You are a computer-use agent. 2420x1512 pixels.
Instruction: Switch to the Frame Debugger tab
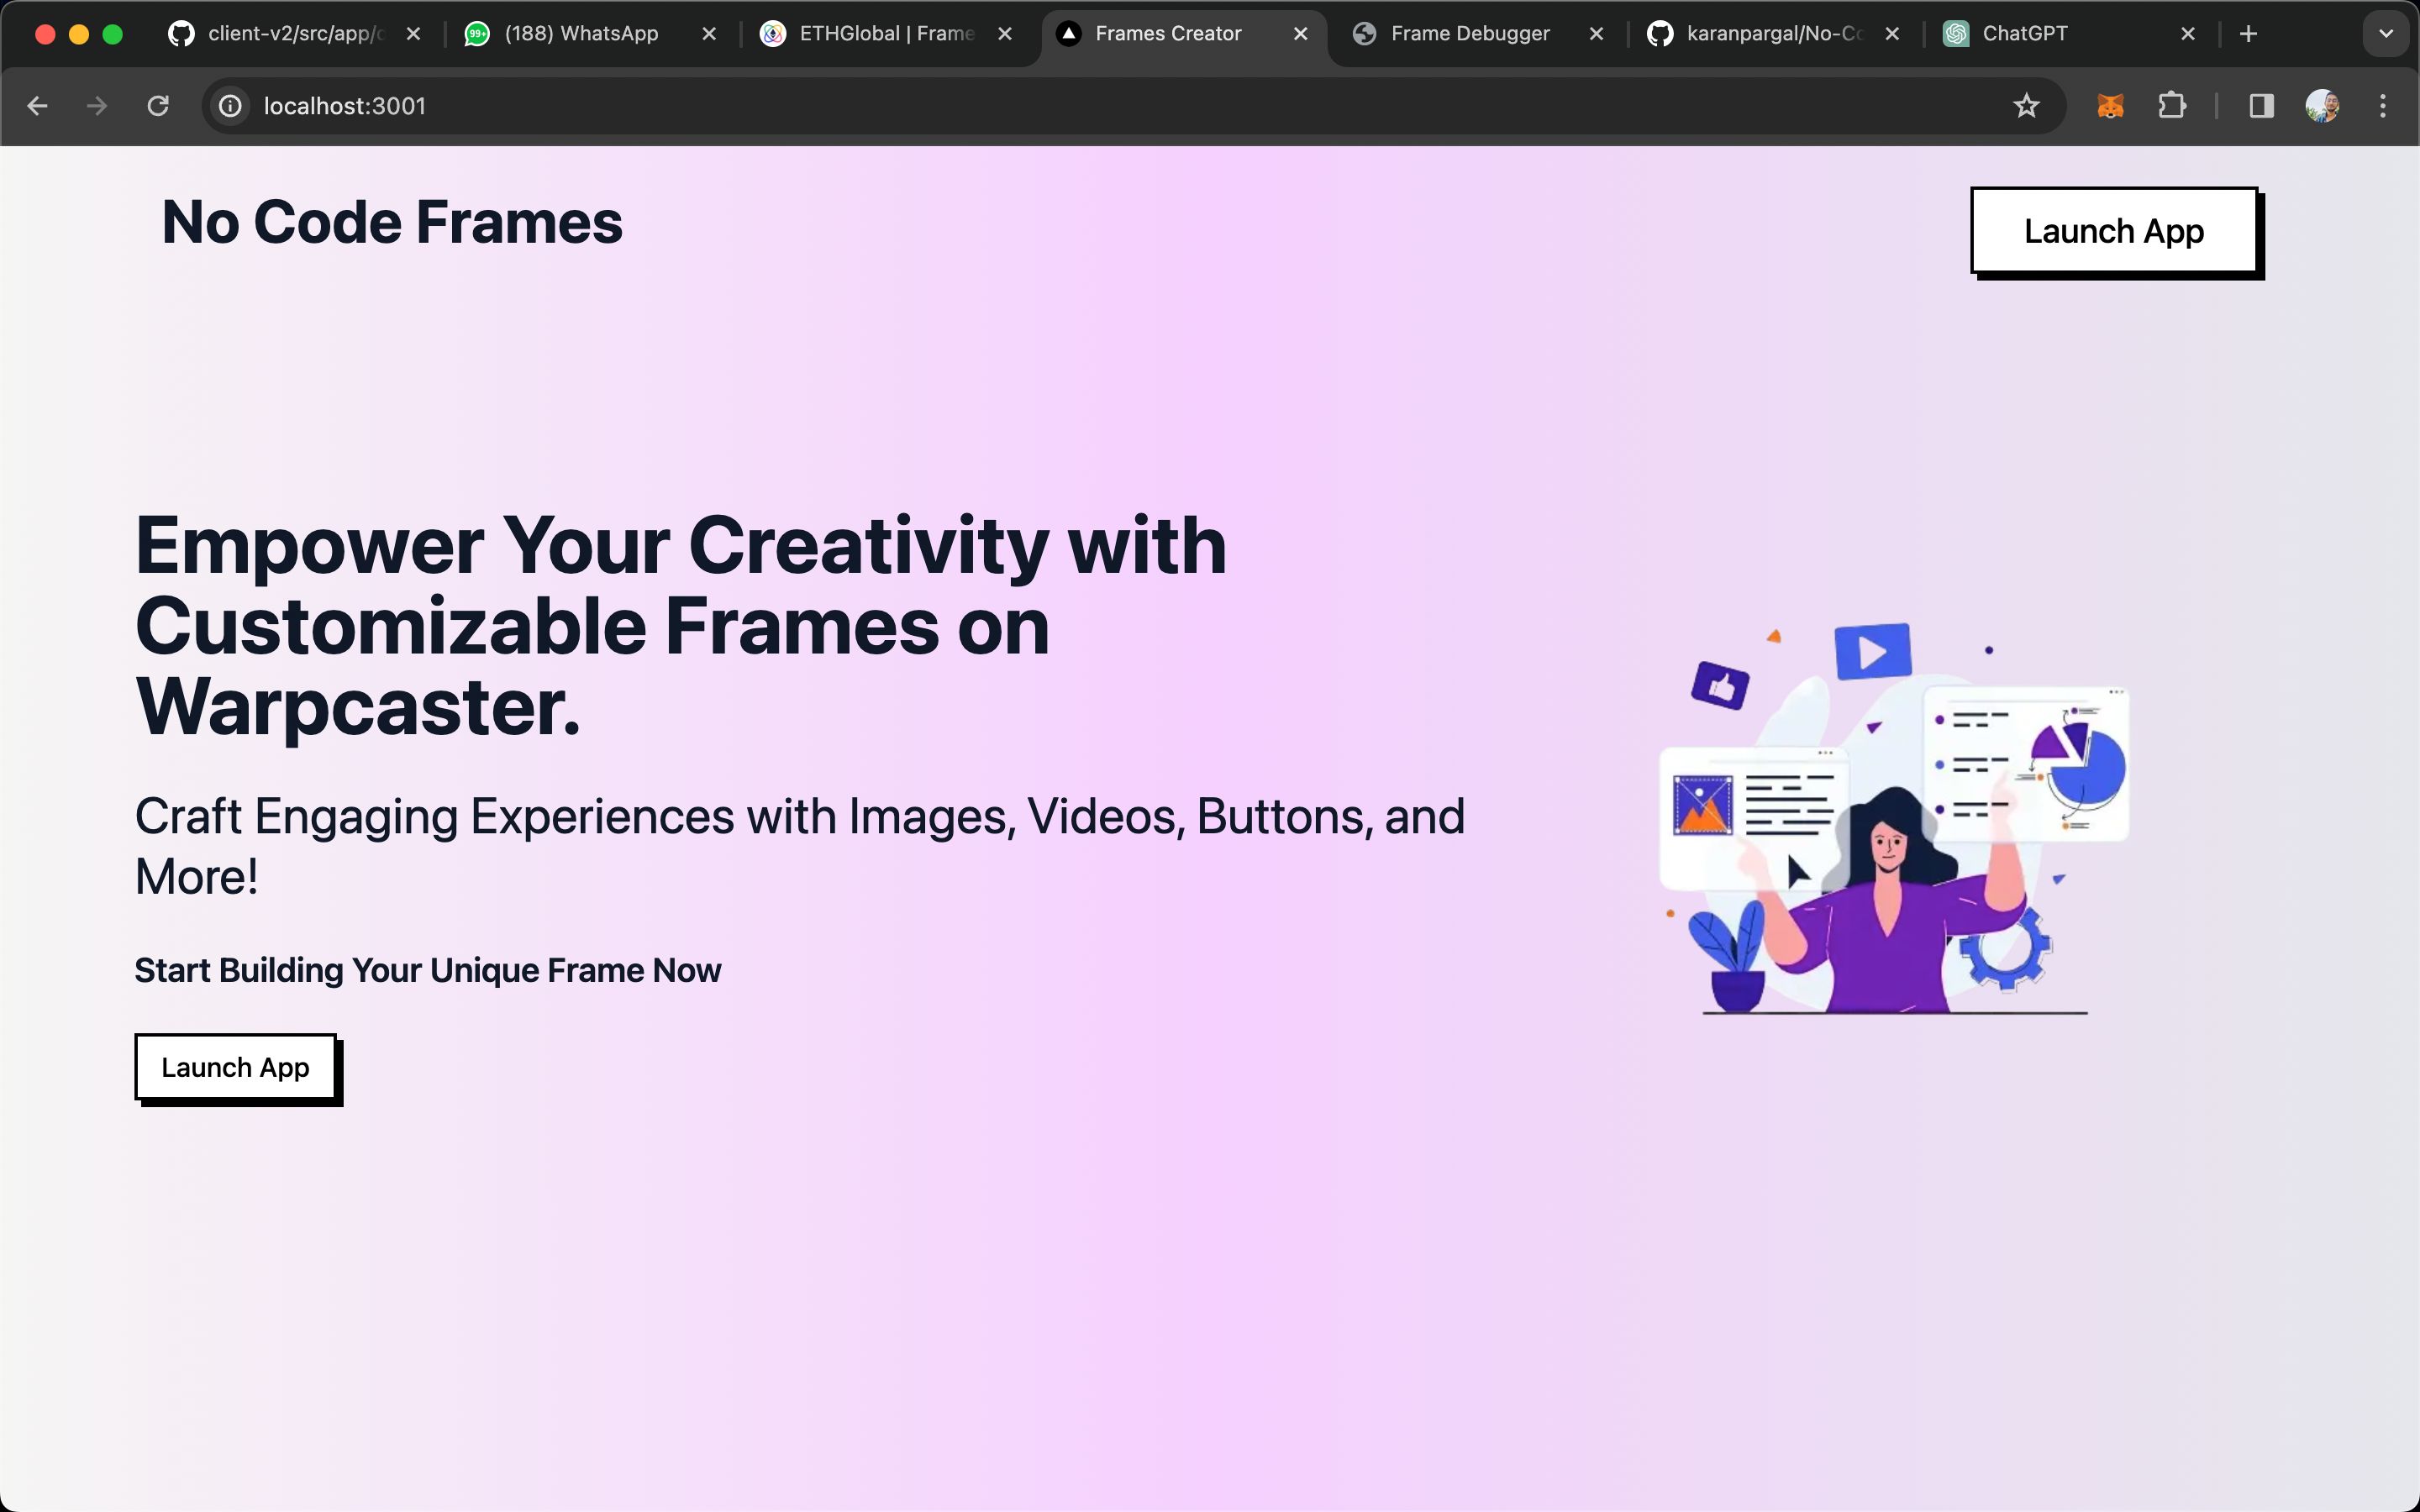pos(1472,33)
